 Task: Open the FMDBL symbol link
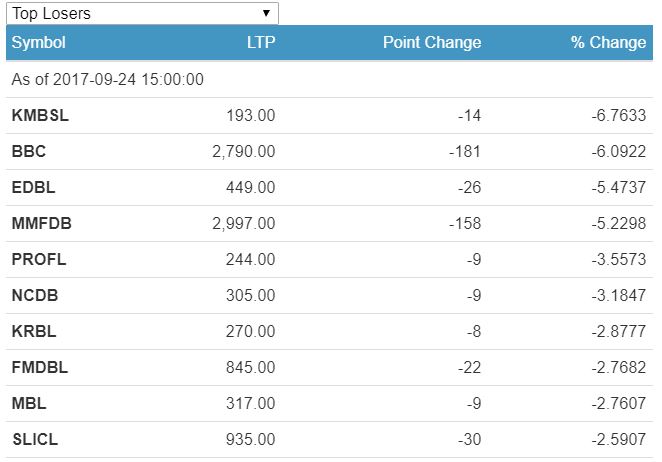point(40,368)
